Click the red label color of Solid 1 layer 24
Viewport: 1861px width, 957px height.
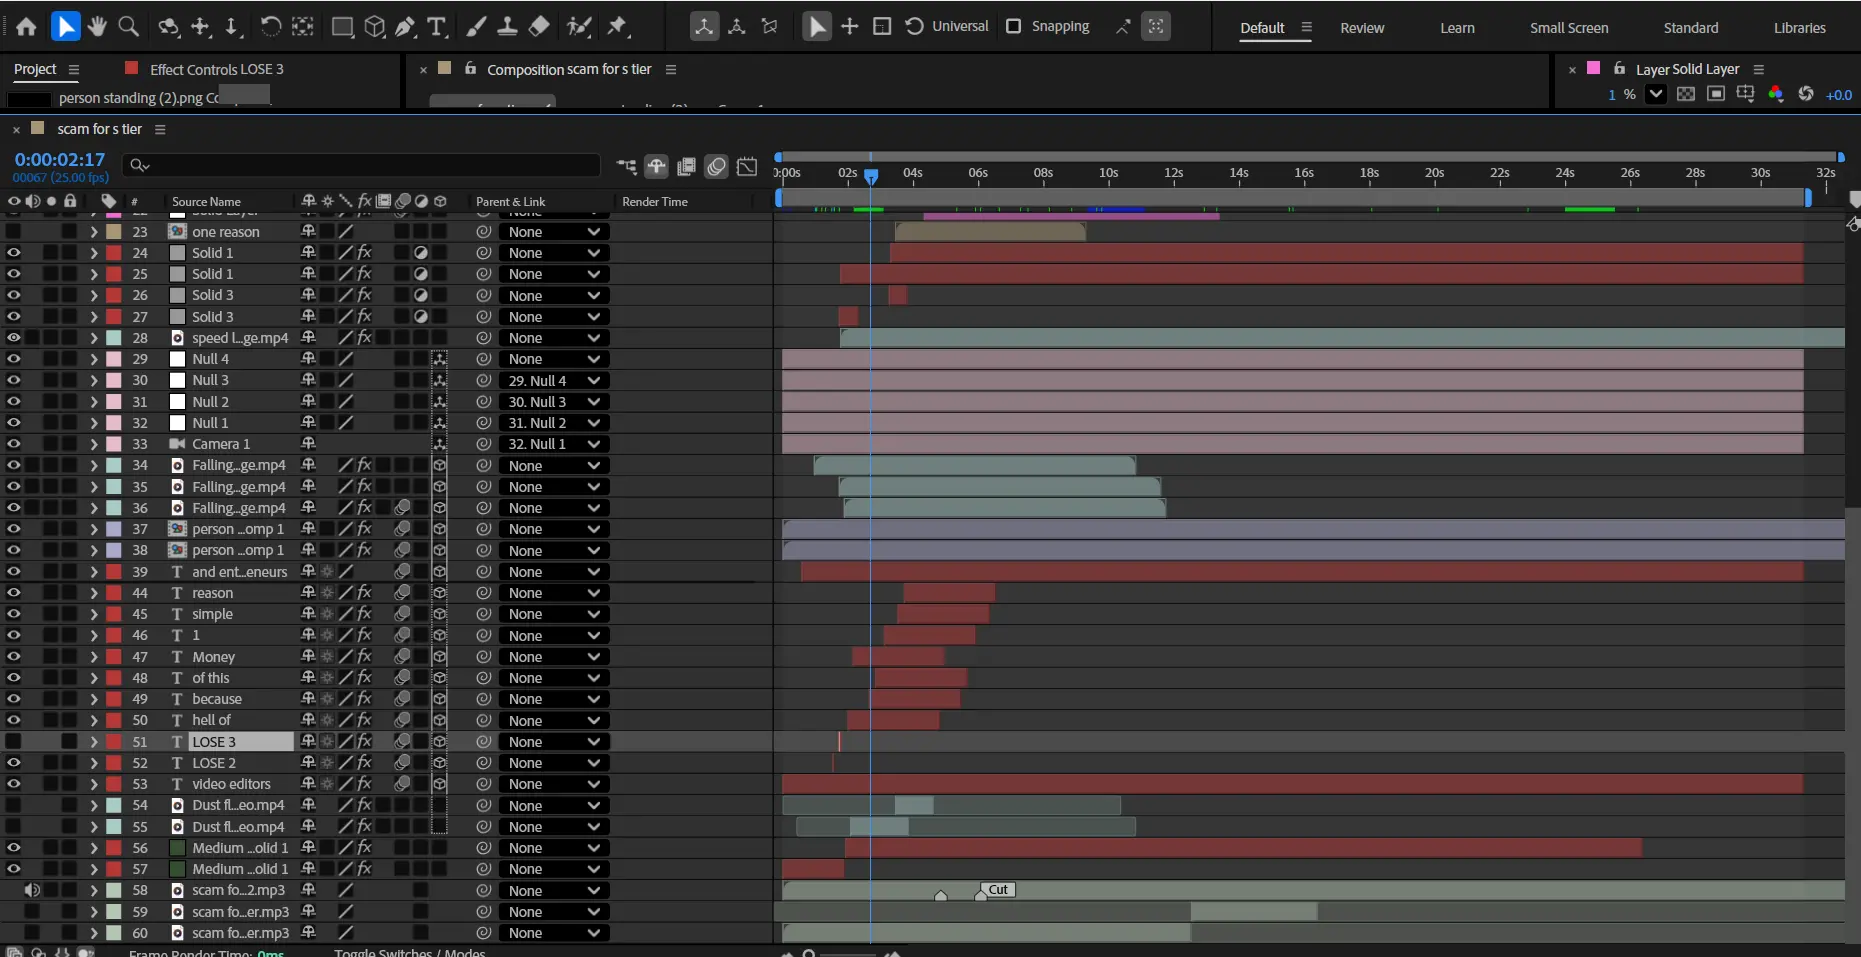(x=114, y=253)
